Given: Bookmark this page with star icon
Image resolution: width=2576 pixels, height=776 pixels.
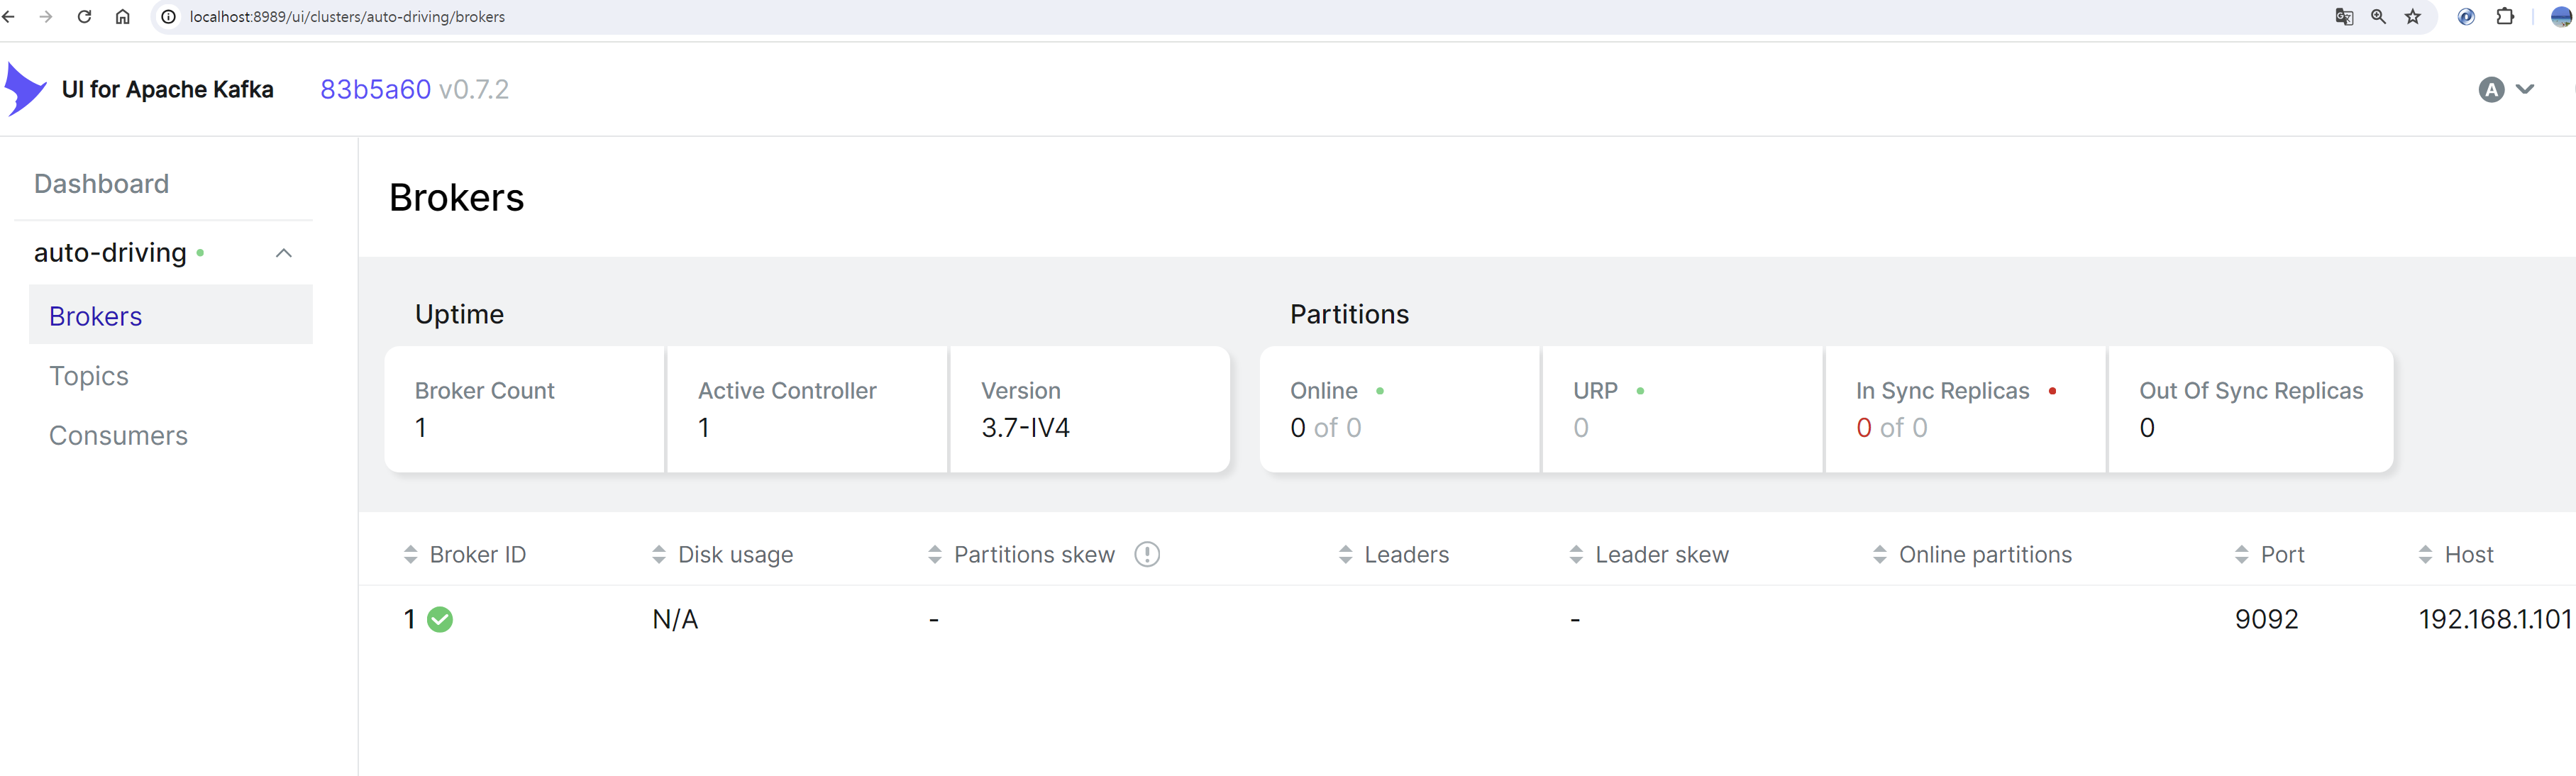Looking at the screenshot, I should tap(2413, 17).
